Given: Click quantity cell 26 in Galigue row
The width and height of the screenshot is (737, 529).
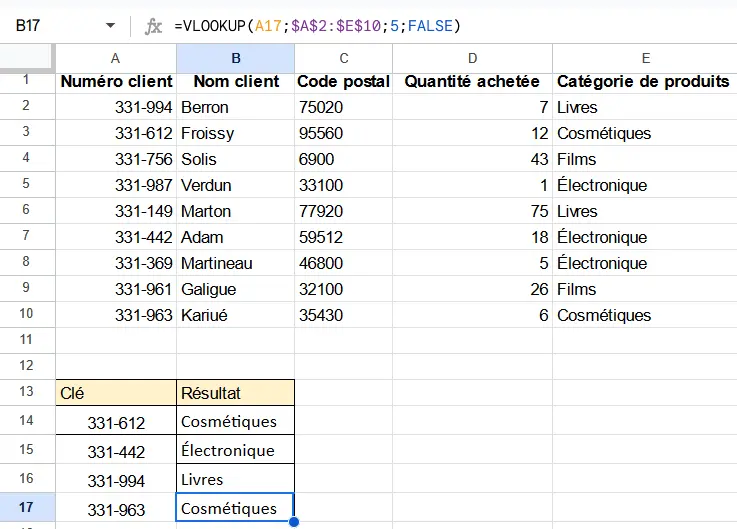Looking at the screenshot, I should pos(472,289).
